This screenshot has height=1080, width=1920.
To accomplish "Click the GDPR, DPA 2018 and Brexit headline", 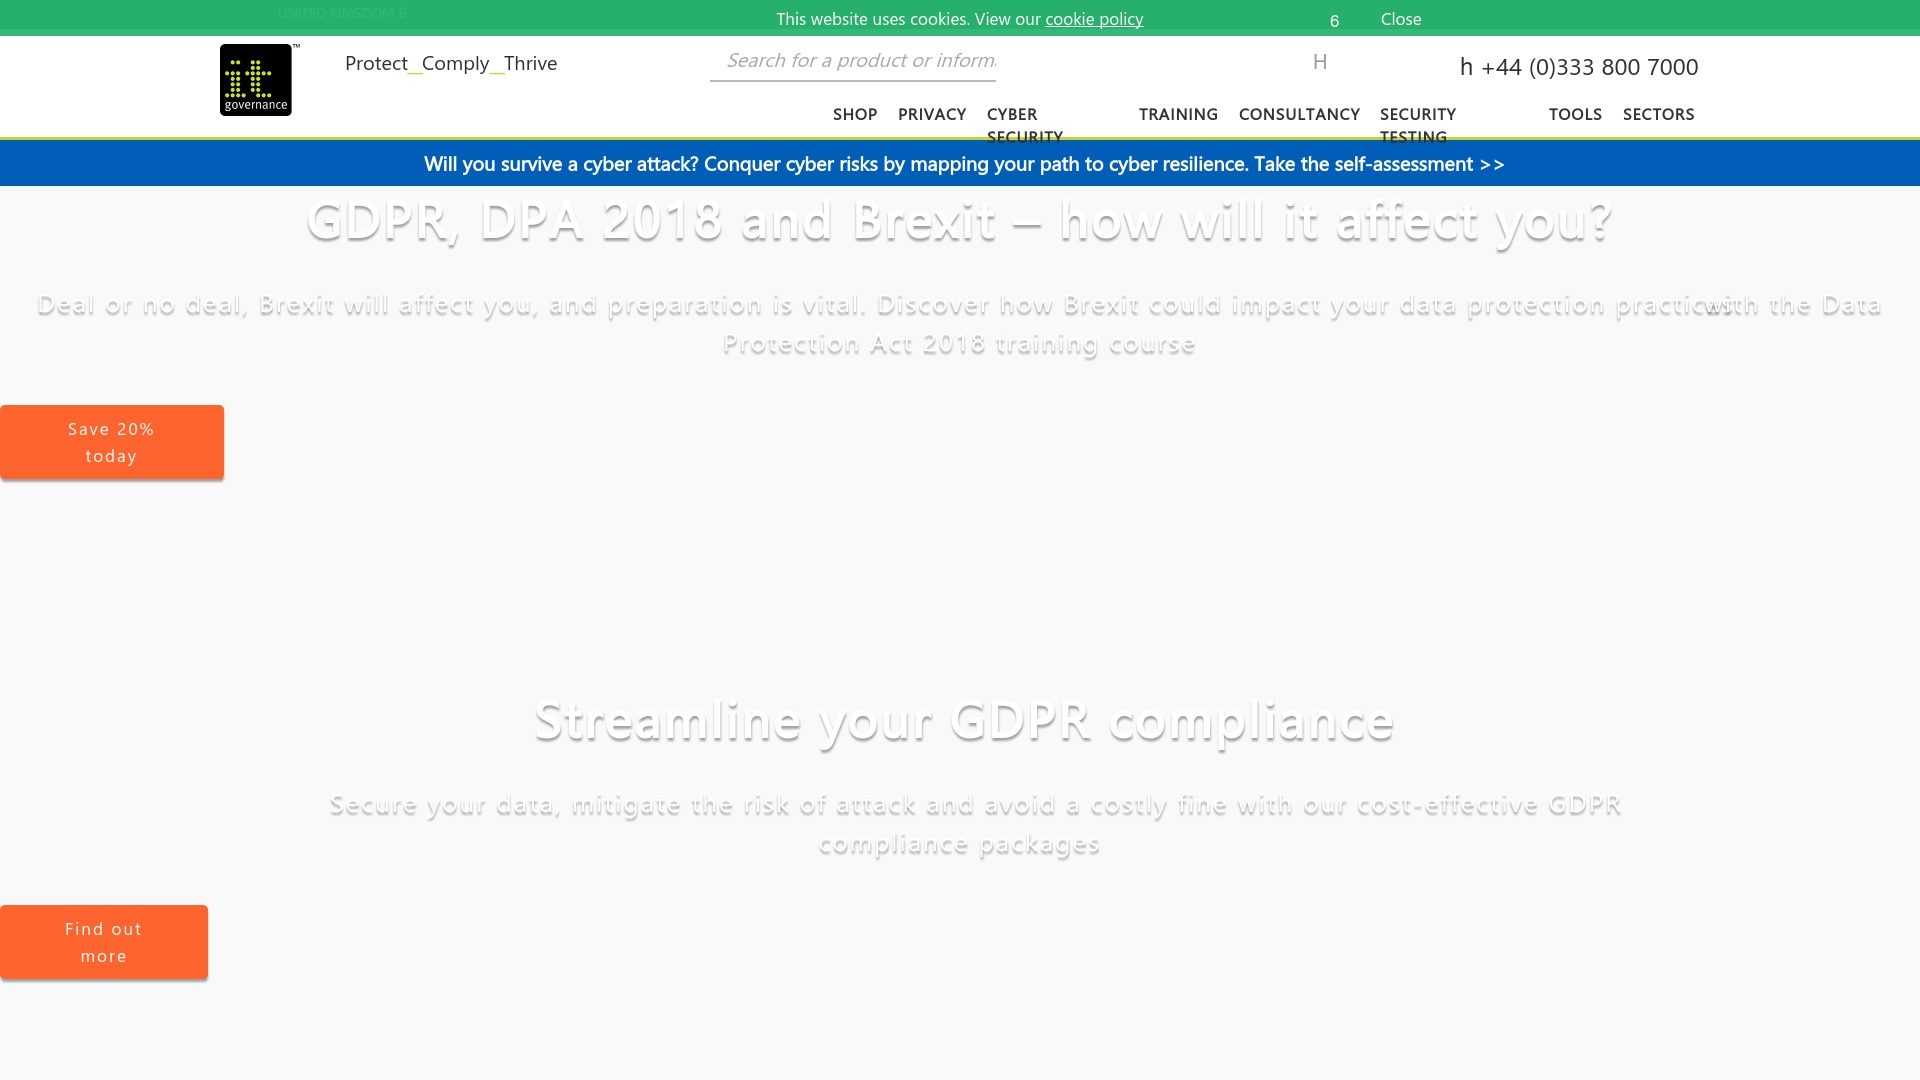I will [x=959, y=220].
